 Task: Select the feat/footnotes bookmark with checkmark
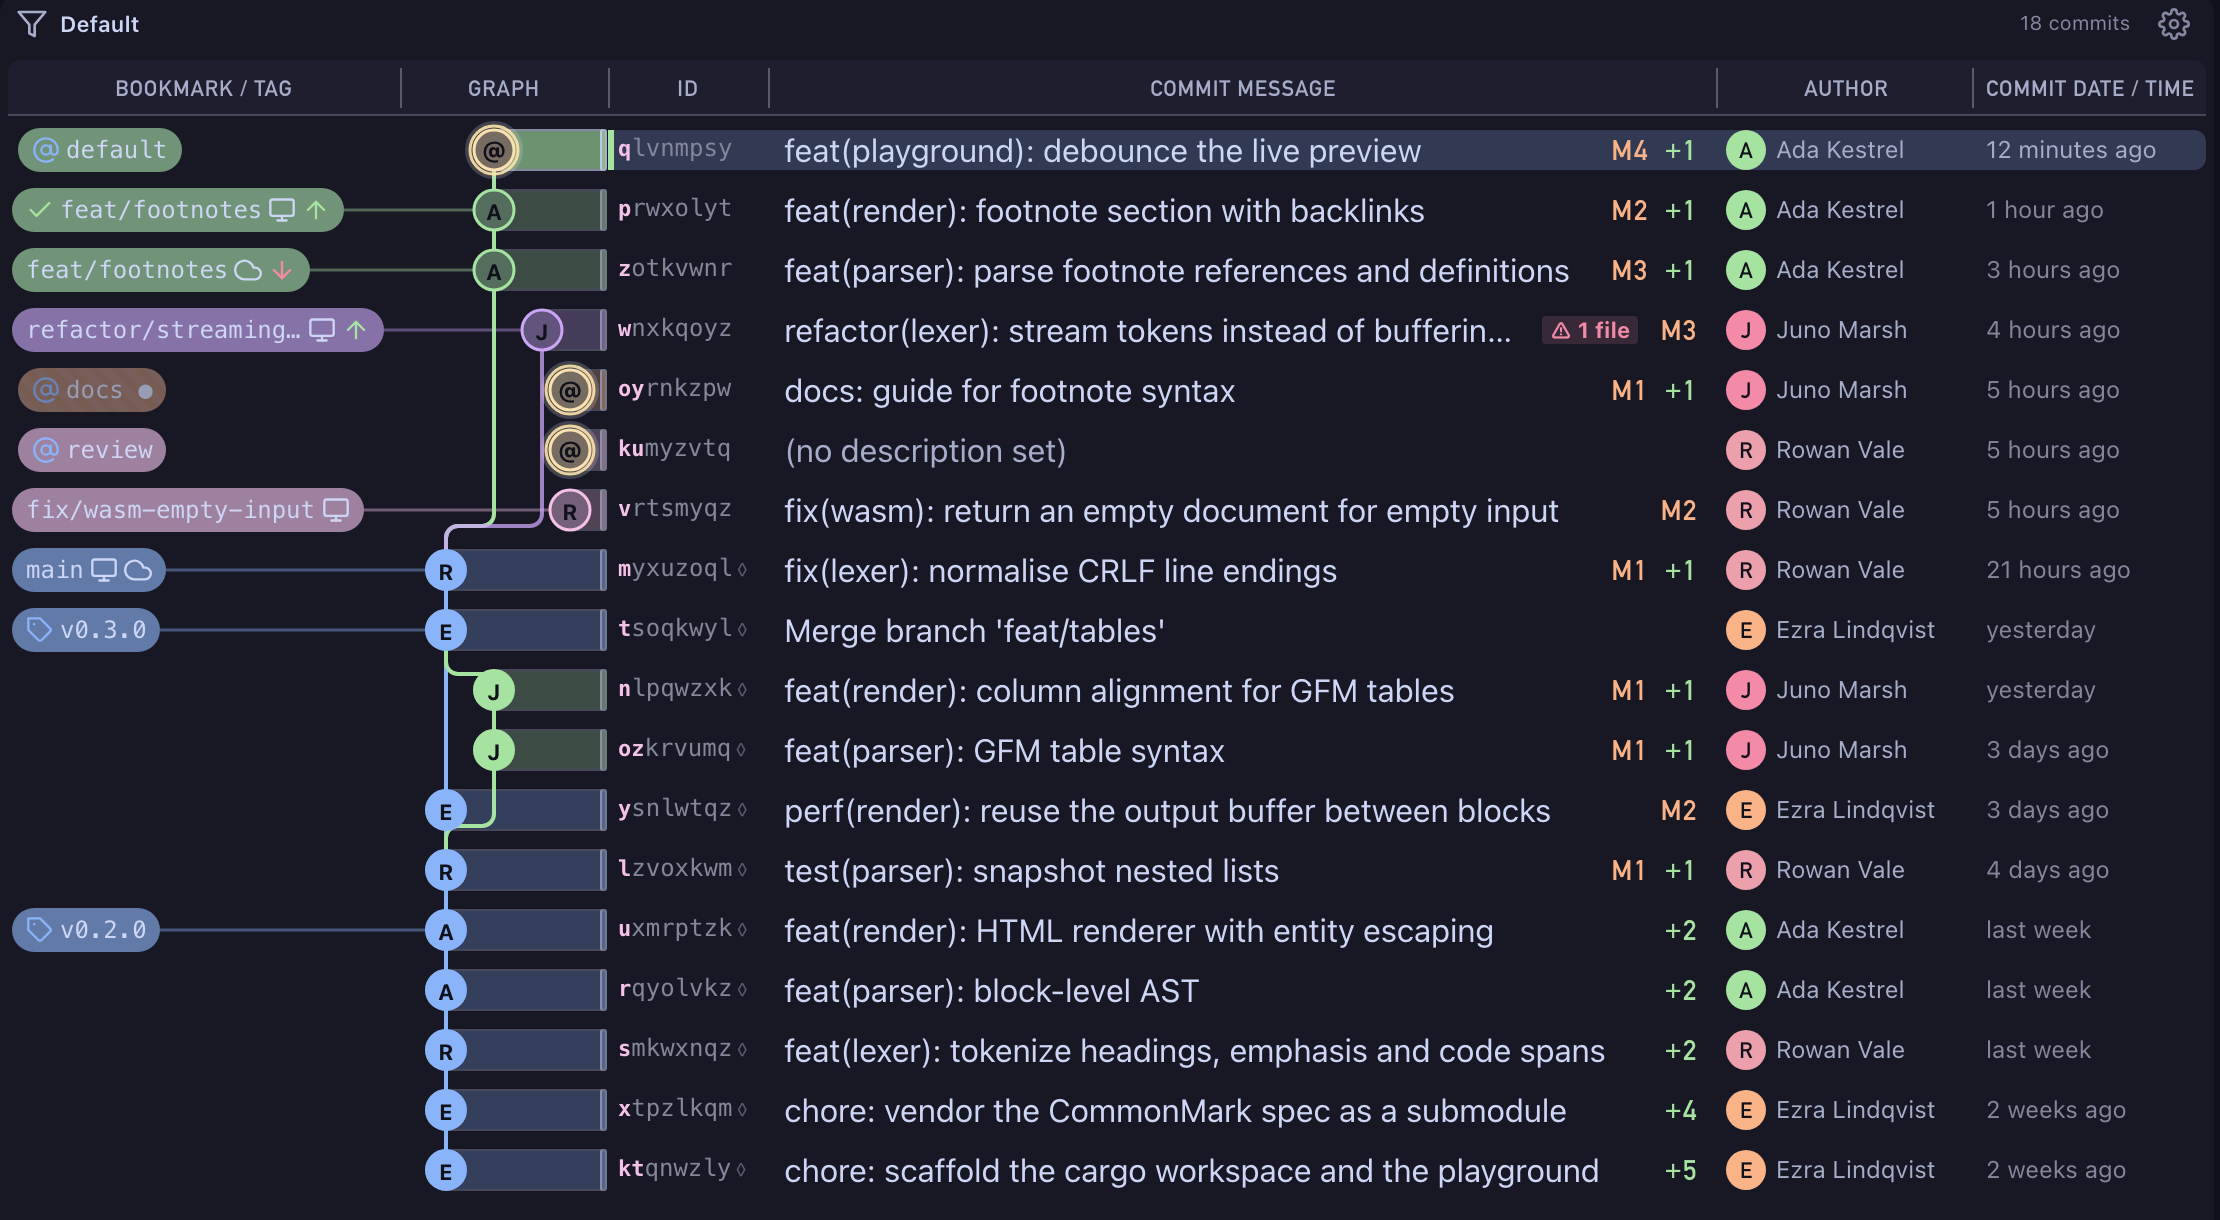(x=178, y=210)
